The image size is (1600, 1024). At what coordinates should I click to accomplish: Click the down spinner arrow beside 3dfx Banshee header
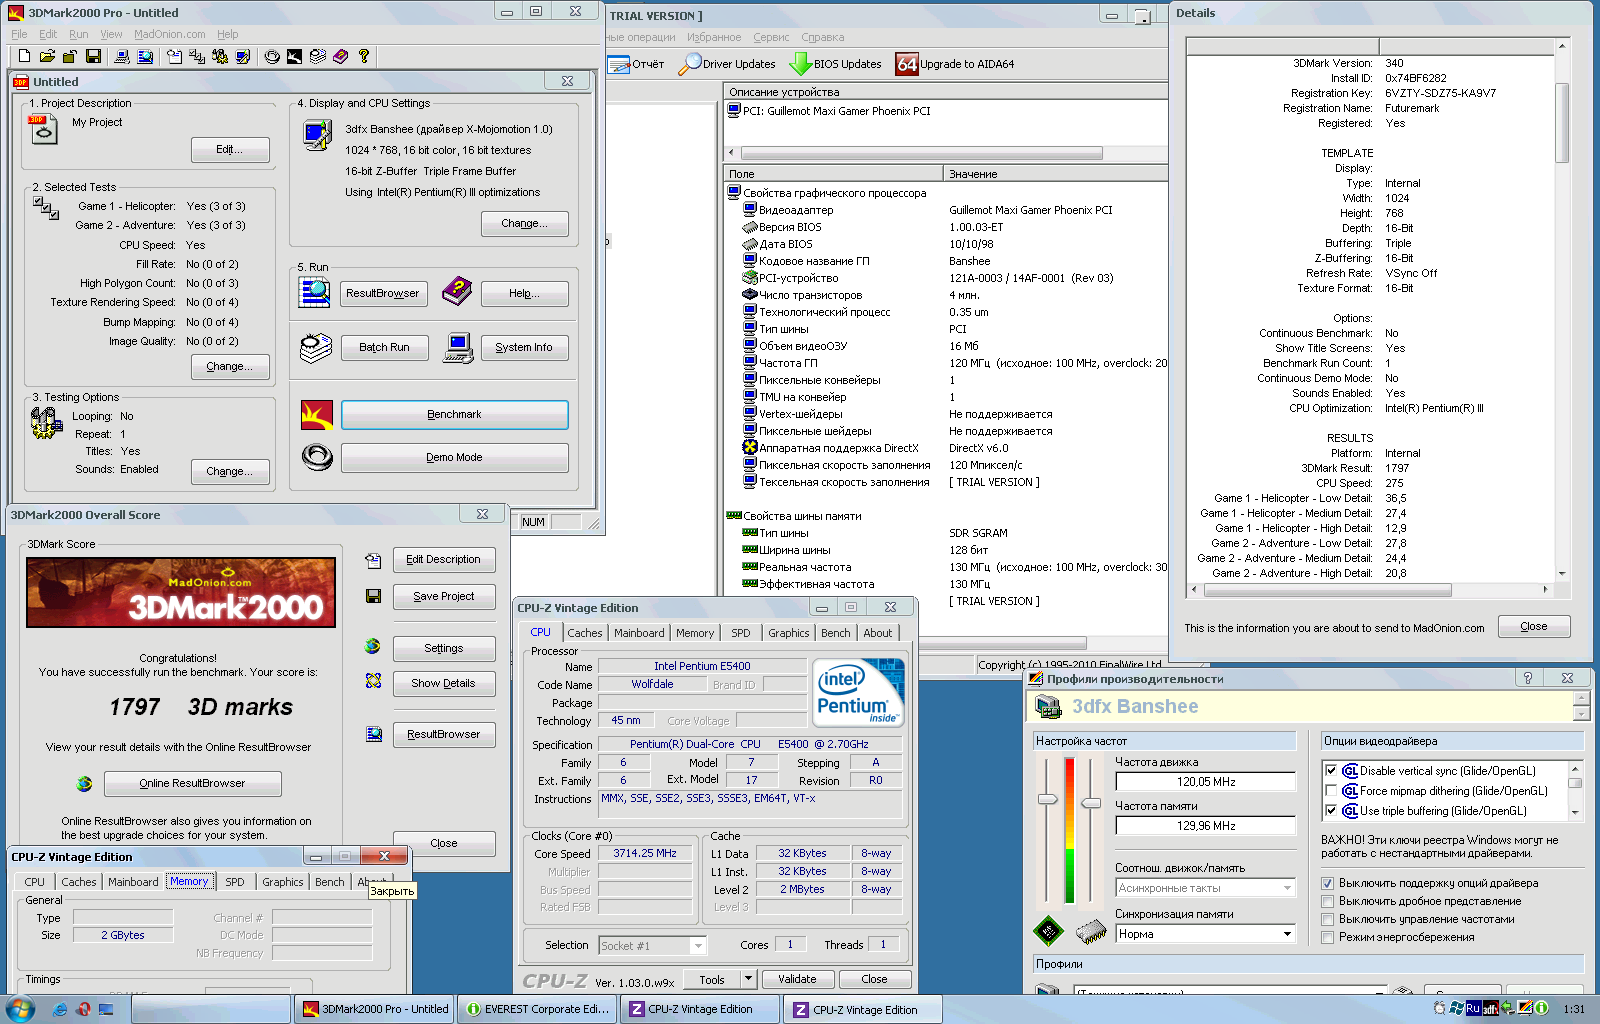[1581, 714]
